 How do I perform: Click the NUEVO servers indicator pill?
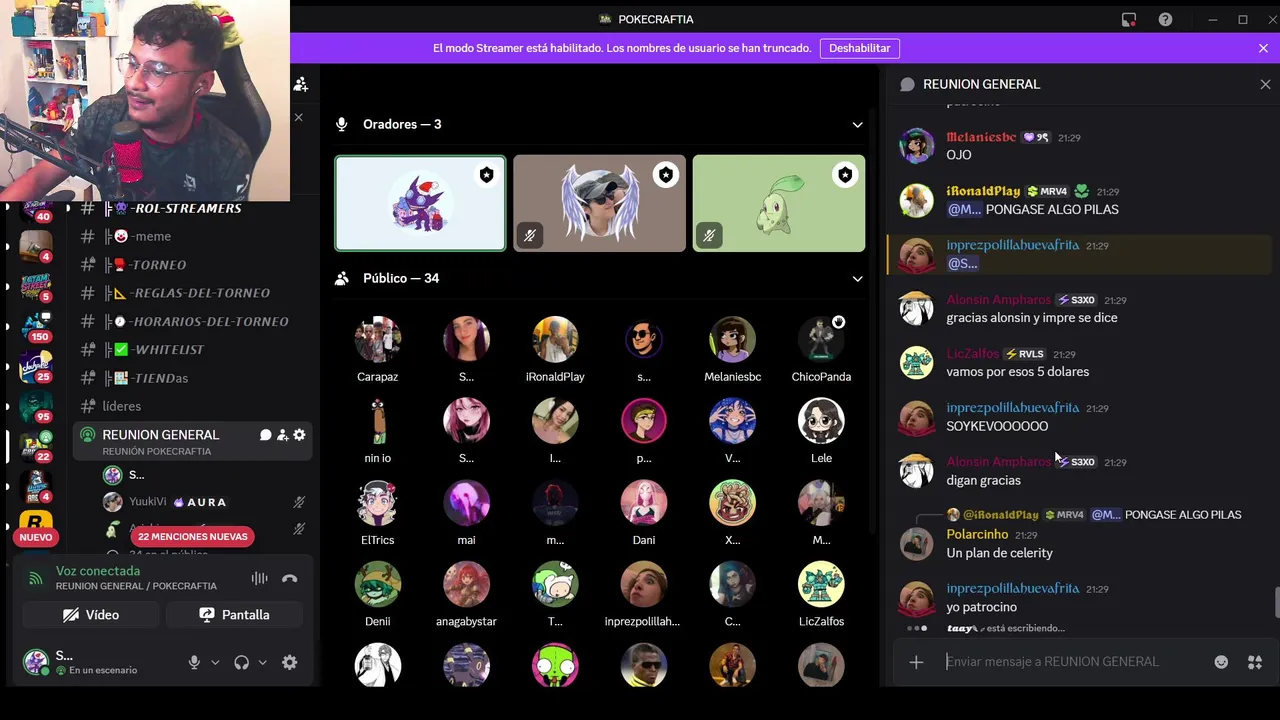pos(36,537)
